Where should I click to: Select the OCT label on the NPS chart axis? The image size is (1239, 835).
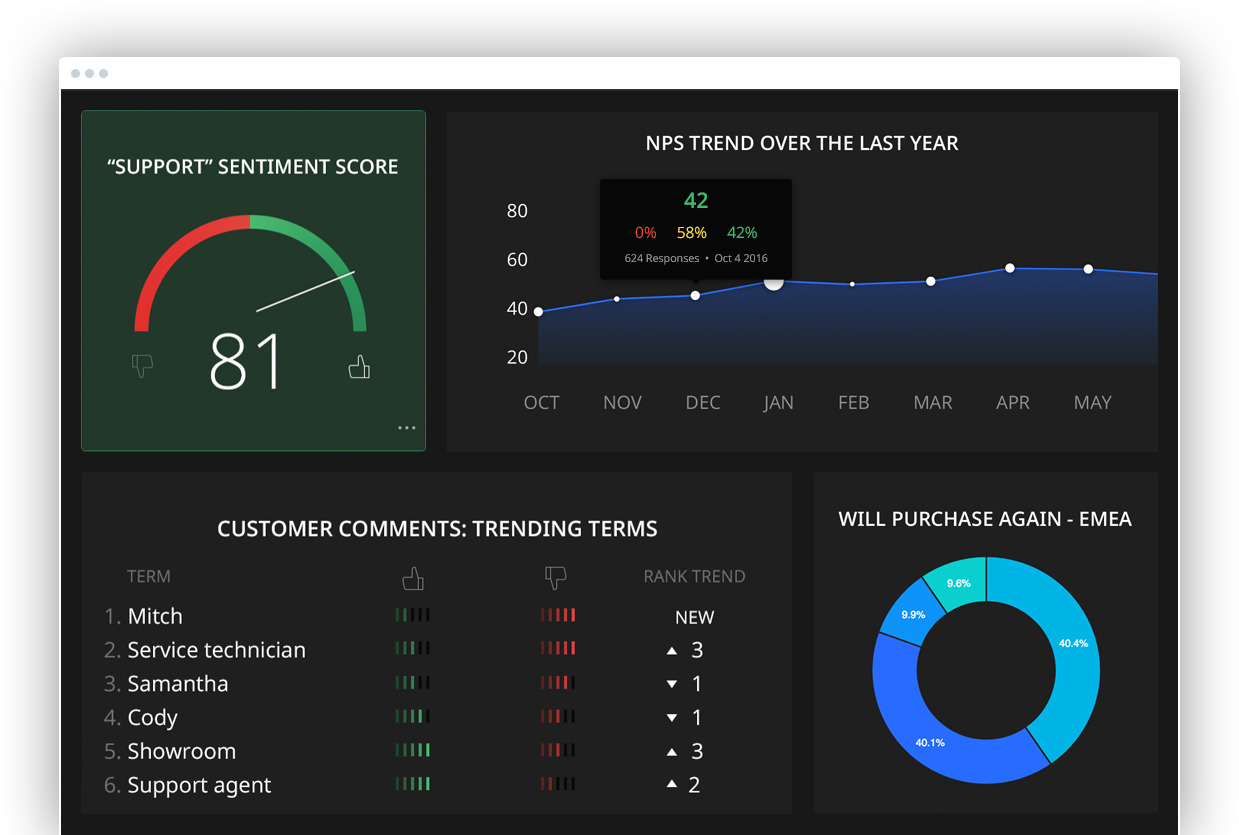pyautogui.click(x=541, y=402)
